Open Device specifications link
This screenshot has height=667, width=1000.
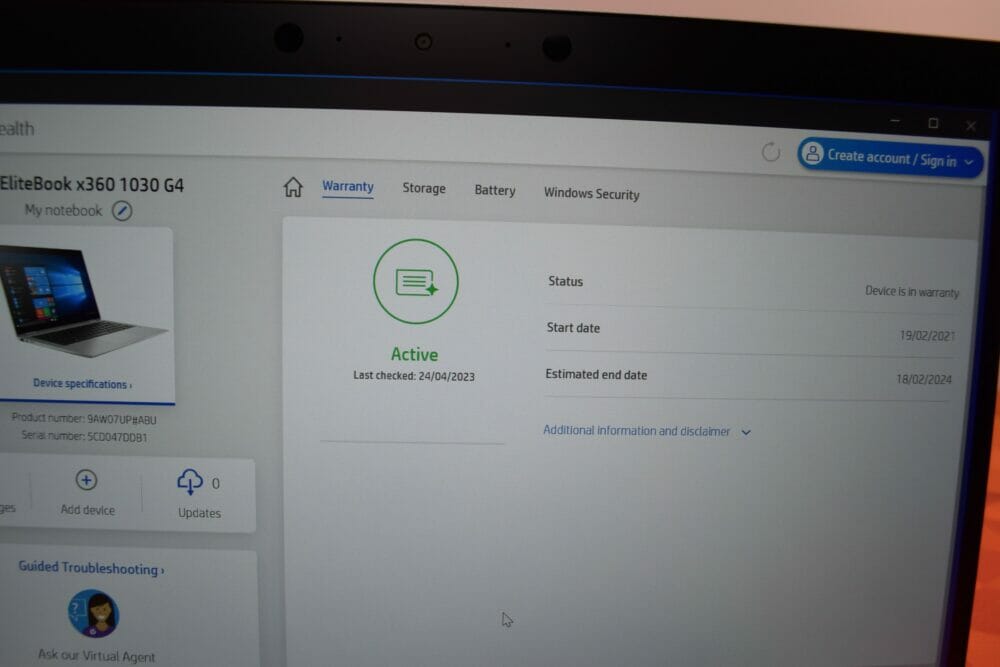(82, 384)
